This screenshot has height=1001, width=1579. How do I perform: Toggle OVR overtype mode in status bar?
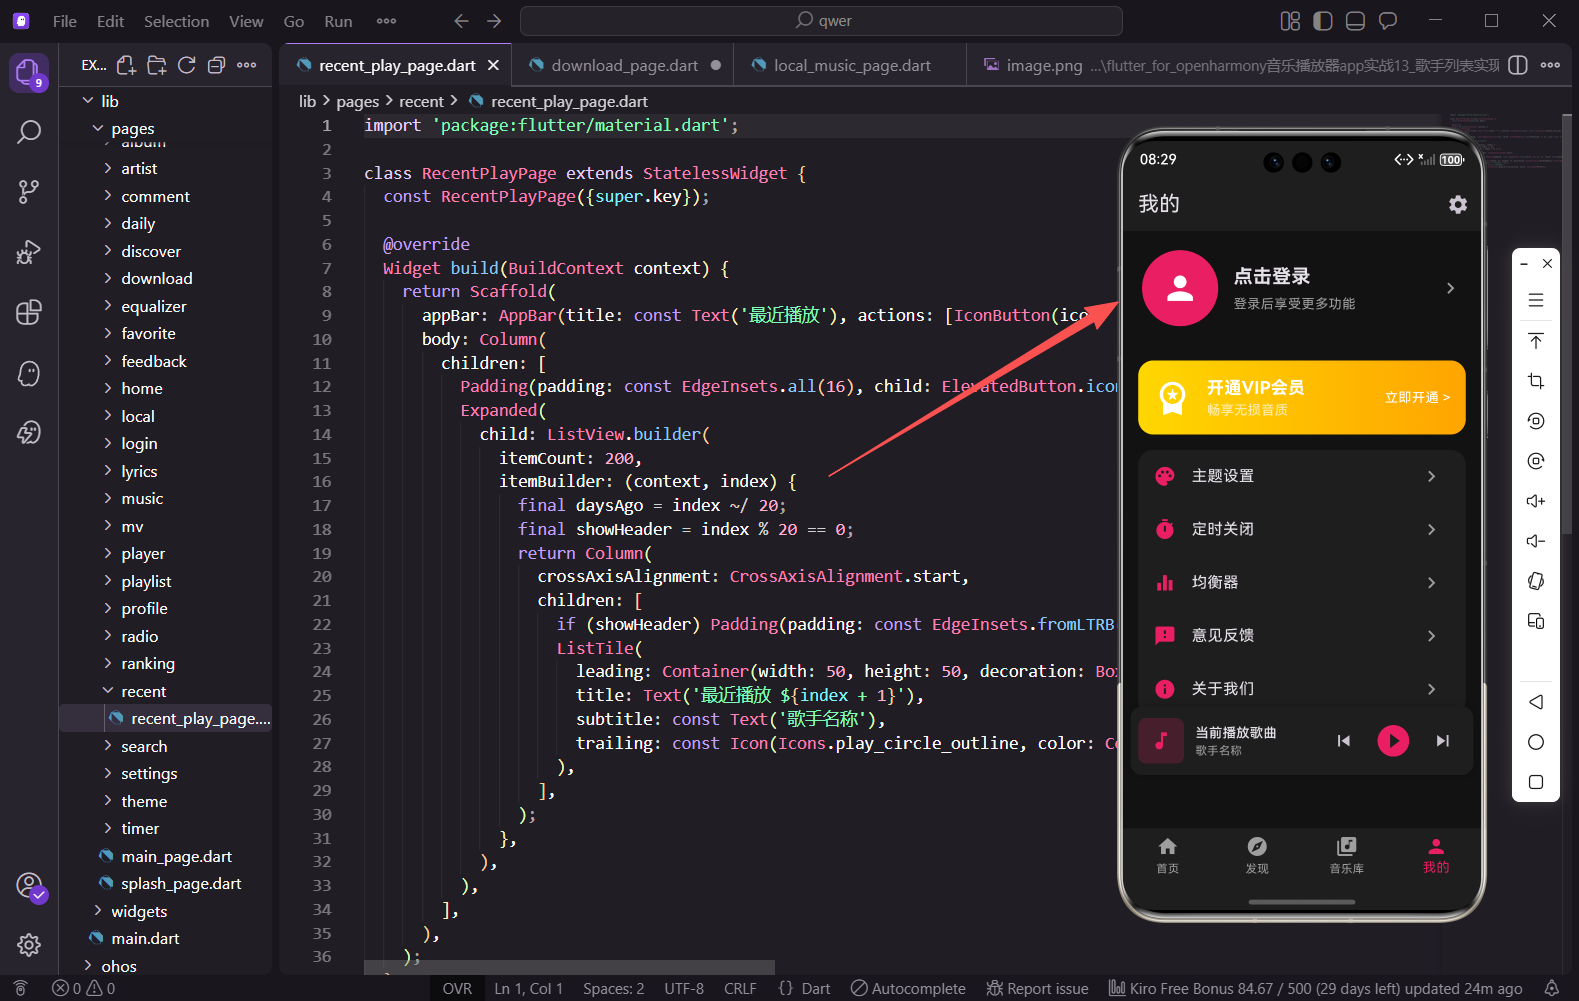[457, 988]
